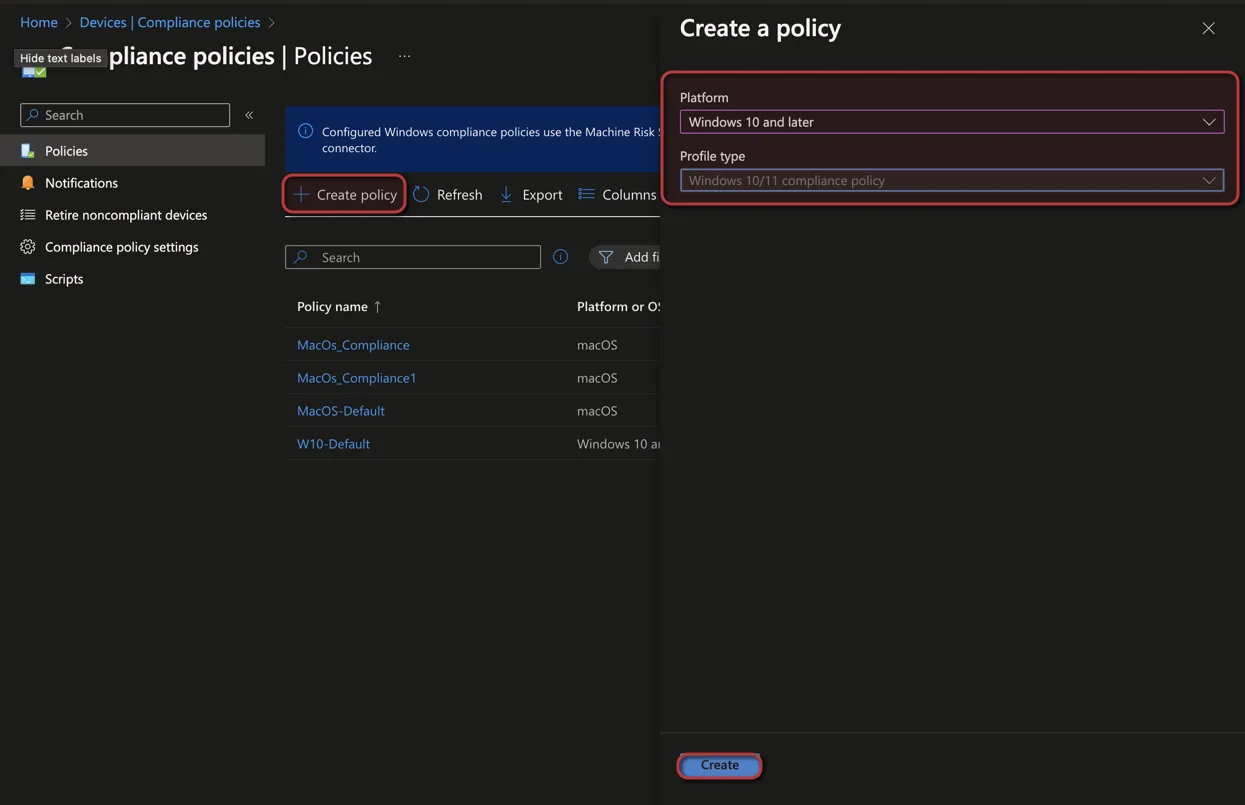Image resolution: width=1245 pixels, height=805 pixels.
Task: Open the MacOs_Compliance policy
Action: 353,345
